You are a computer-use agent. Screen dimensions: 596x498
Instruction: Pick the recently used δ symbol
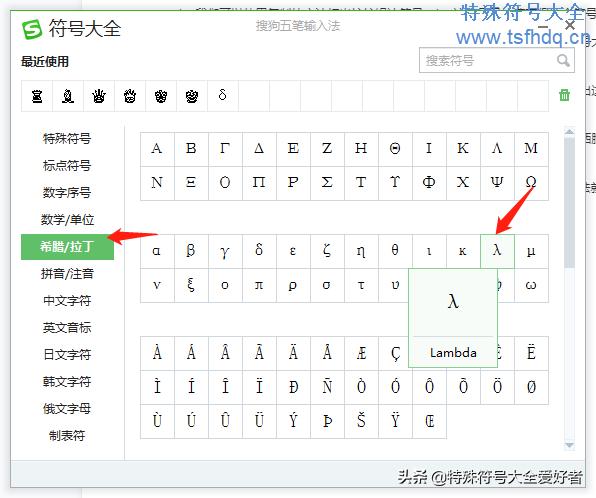(x=223, y=96)
